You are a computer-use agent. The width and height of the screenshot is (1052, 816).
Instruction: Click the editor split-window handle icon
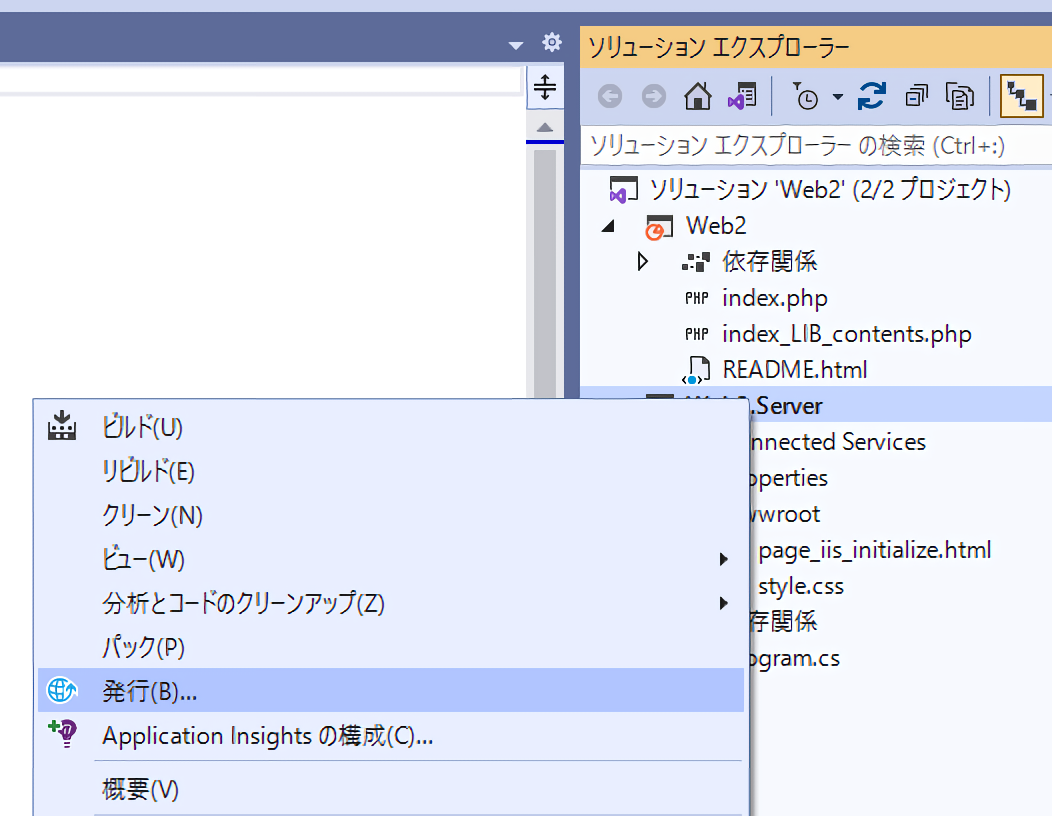pos(544,88)
